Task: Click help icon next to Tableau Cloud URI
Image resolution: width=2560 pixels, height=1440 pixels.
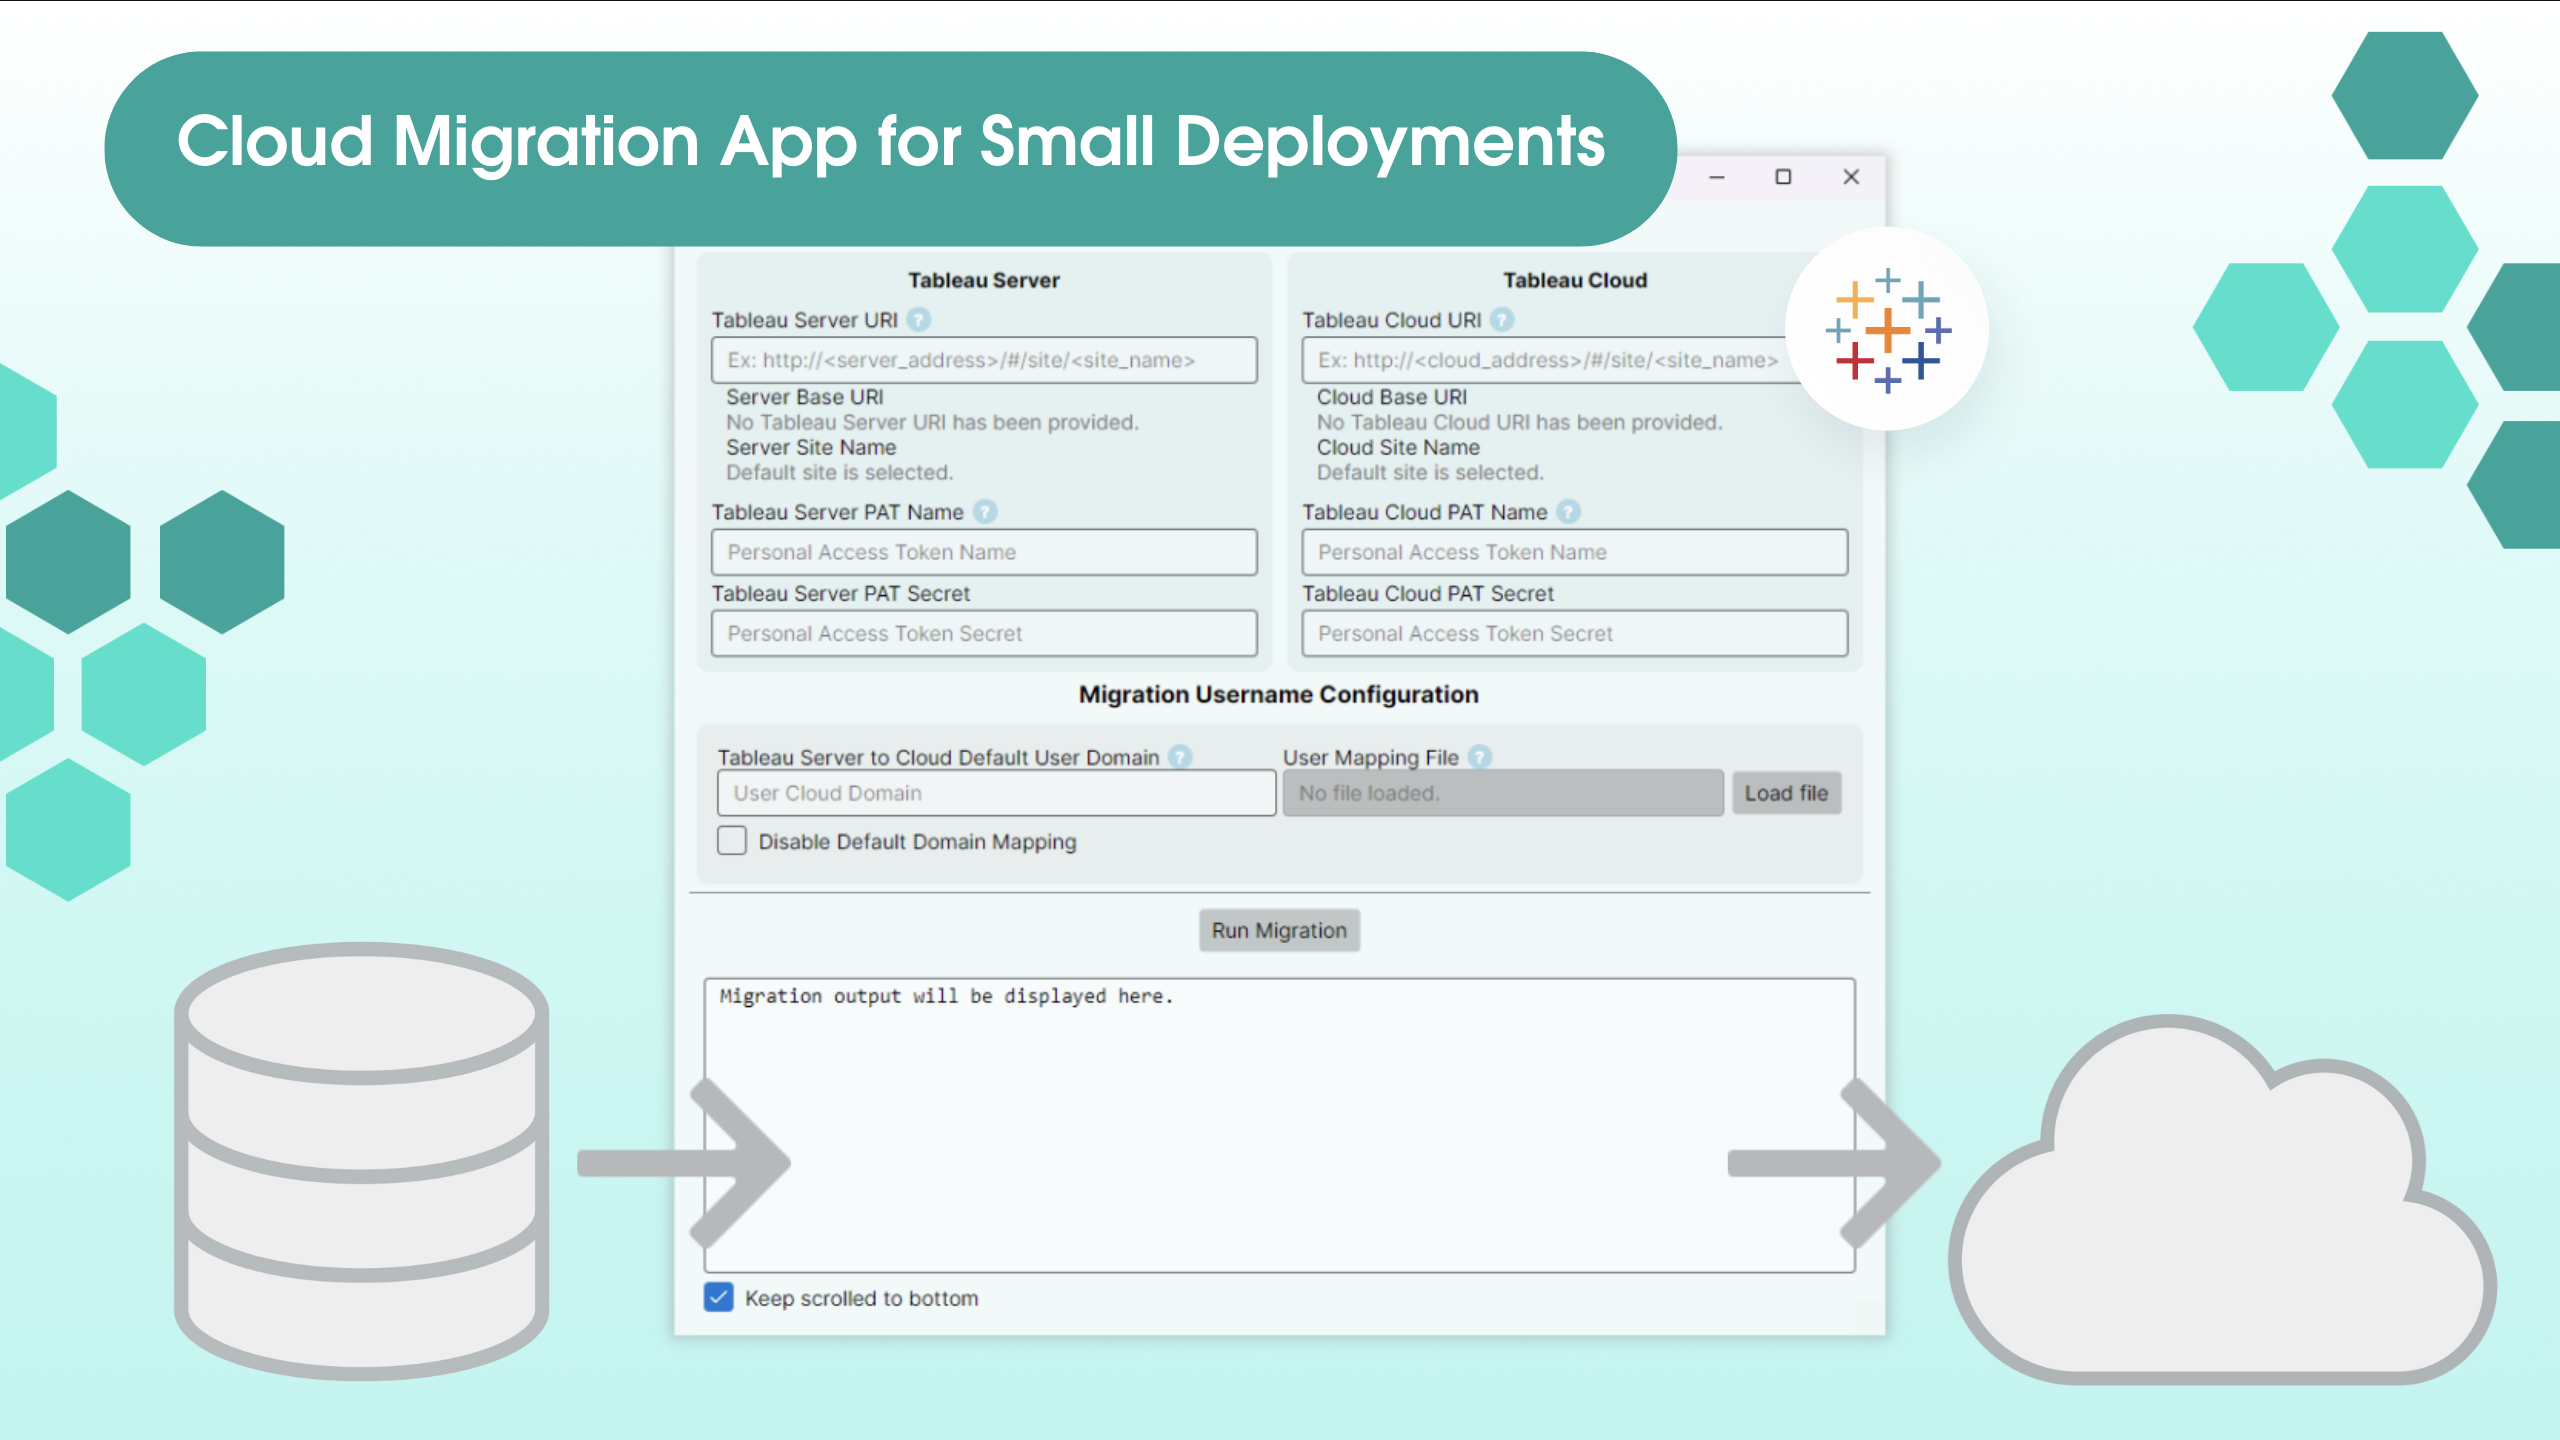Action: 1501,320
